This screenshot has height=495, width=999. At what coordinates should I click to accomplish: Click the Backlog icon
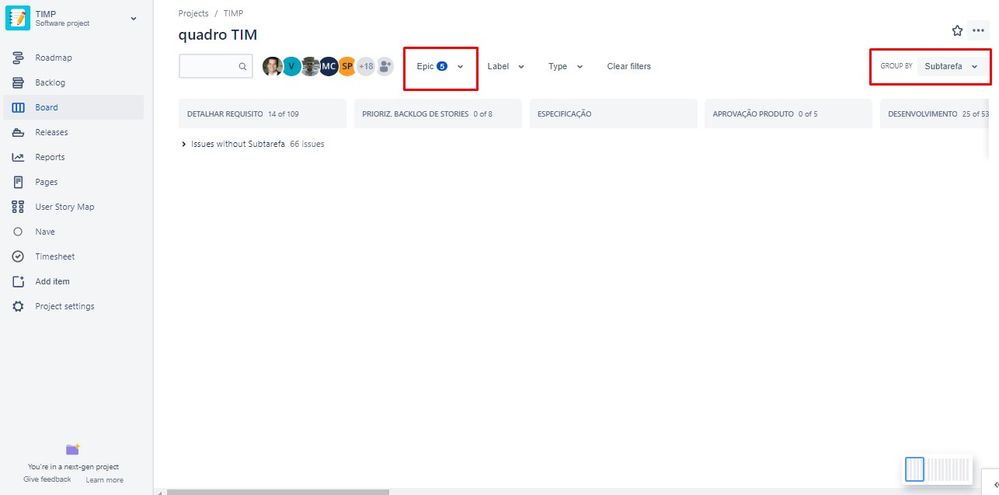click(18, 83)
